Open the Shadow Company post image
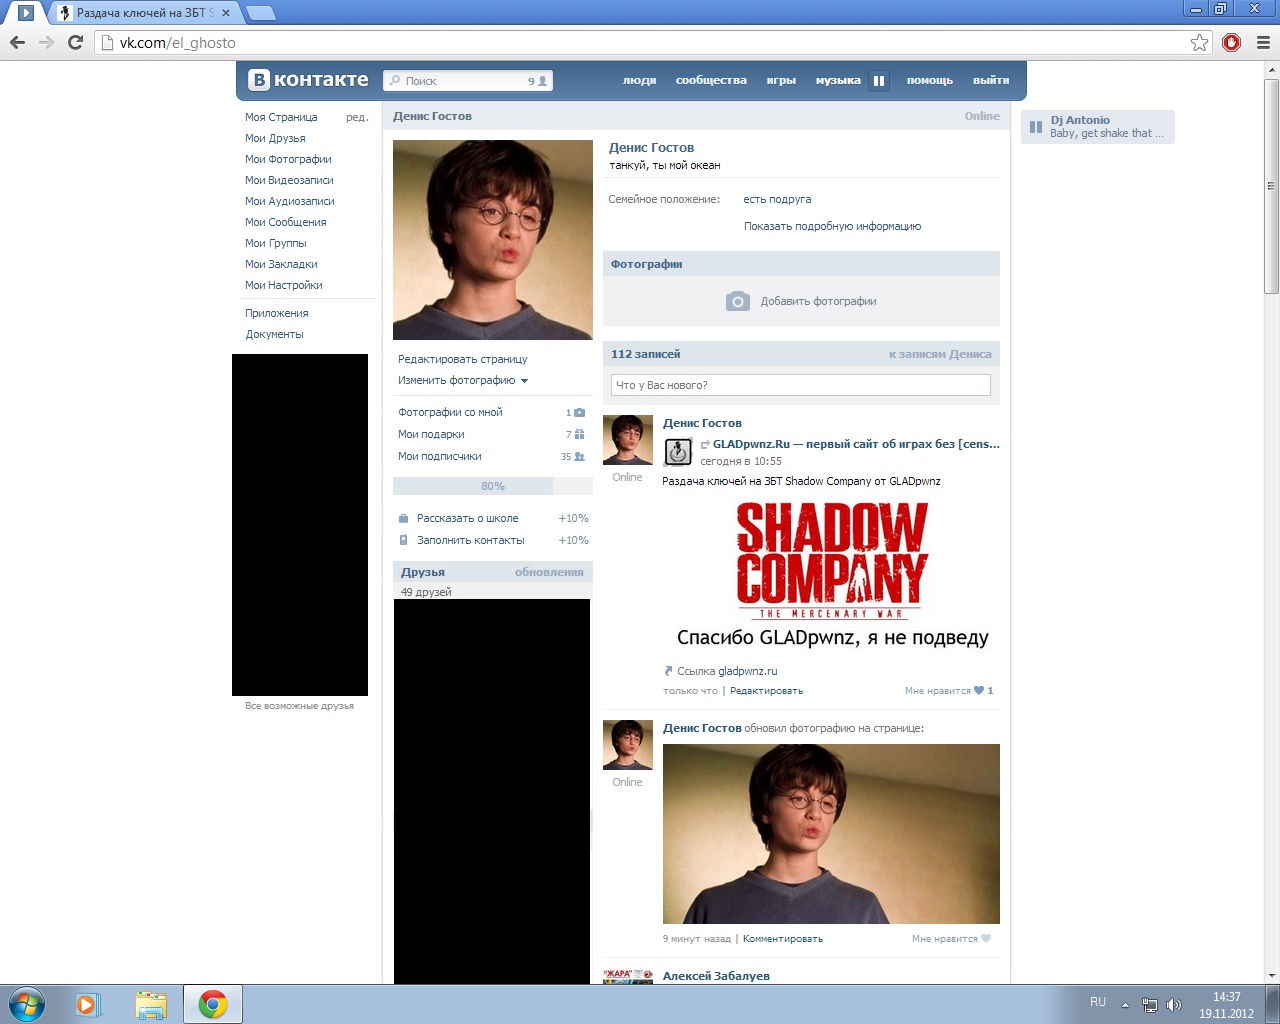This screenshot has height=1024, width=1280. pyautogui.click(x=832, y=576)
